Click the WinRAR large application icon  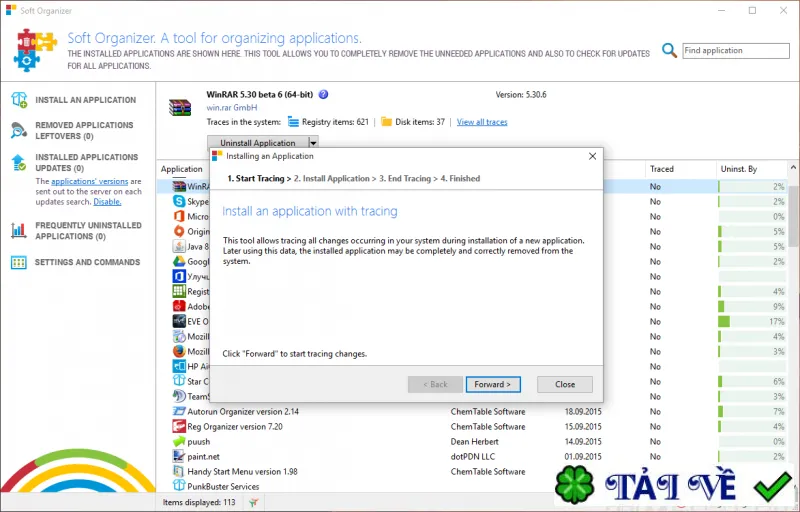pyautogui.click(x=180, y=108)
